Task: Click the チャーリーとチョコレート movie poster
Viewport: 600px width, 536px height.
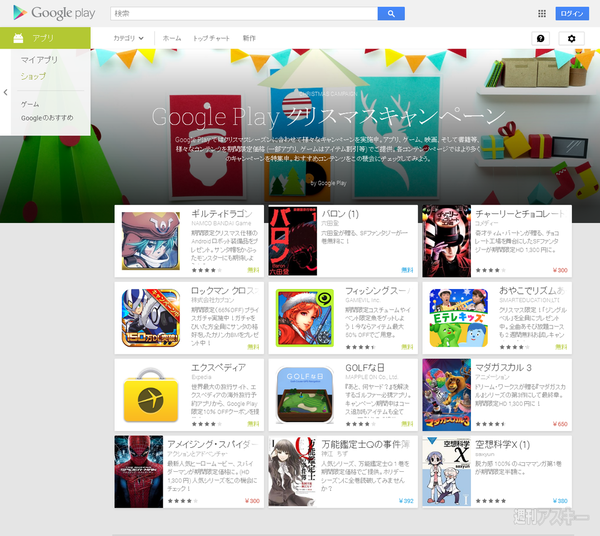Action: pos(447,241)
